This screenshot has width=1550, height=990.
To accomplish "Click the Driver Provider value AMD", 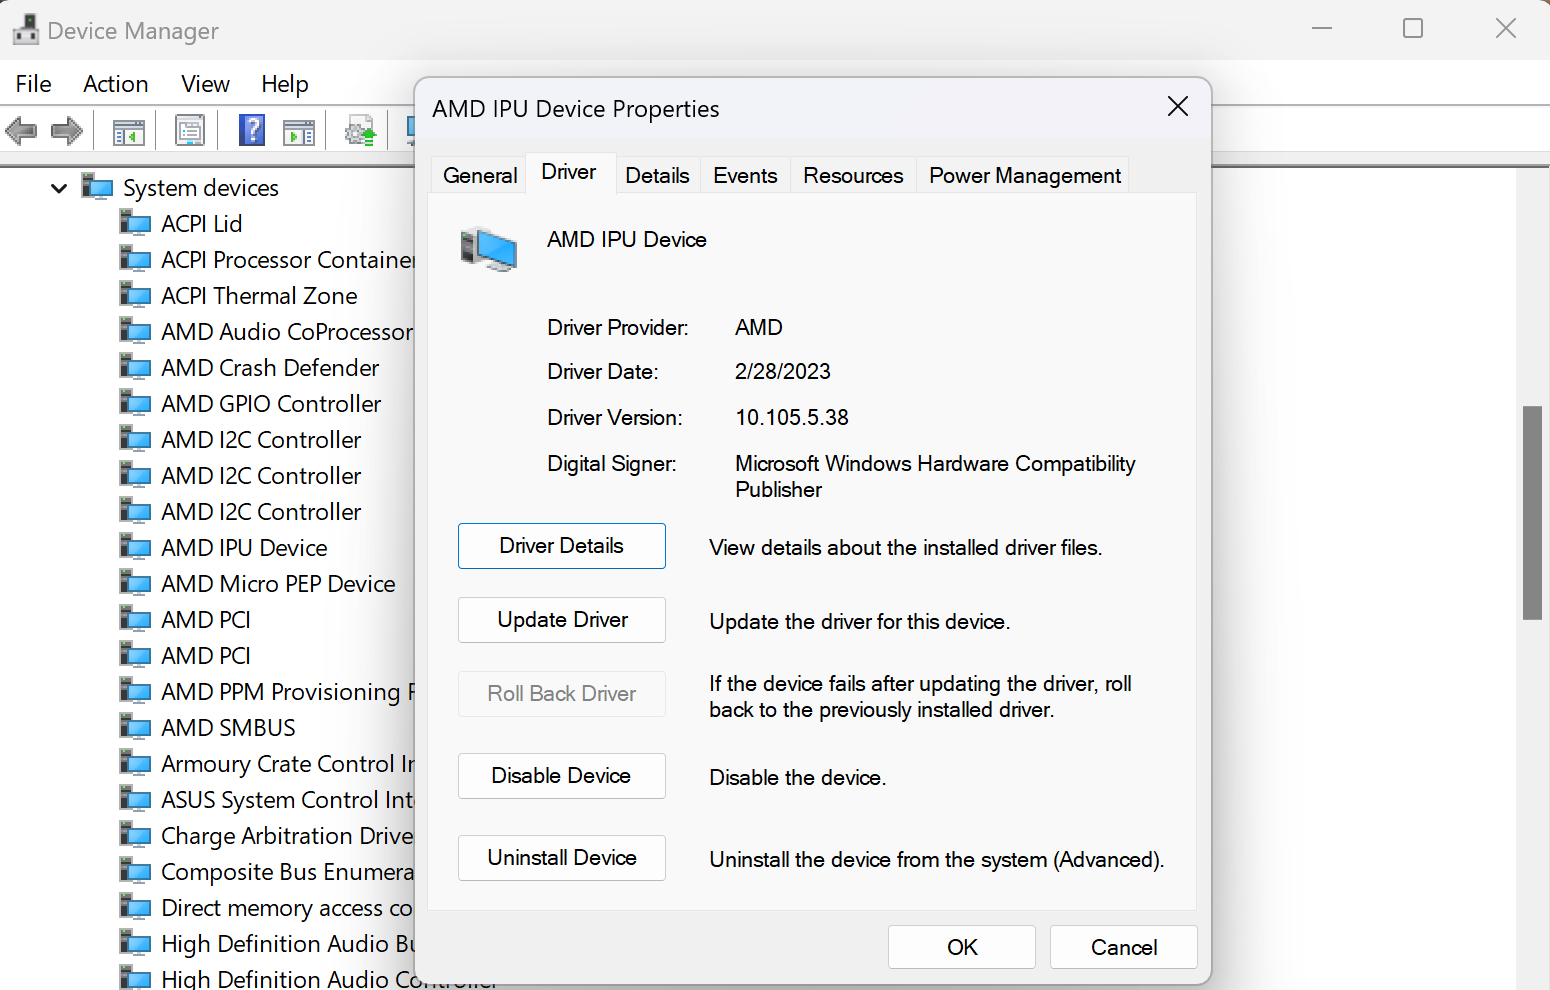I will [759, 327].
